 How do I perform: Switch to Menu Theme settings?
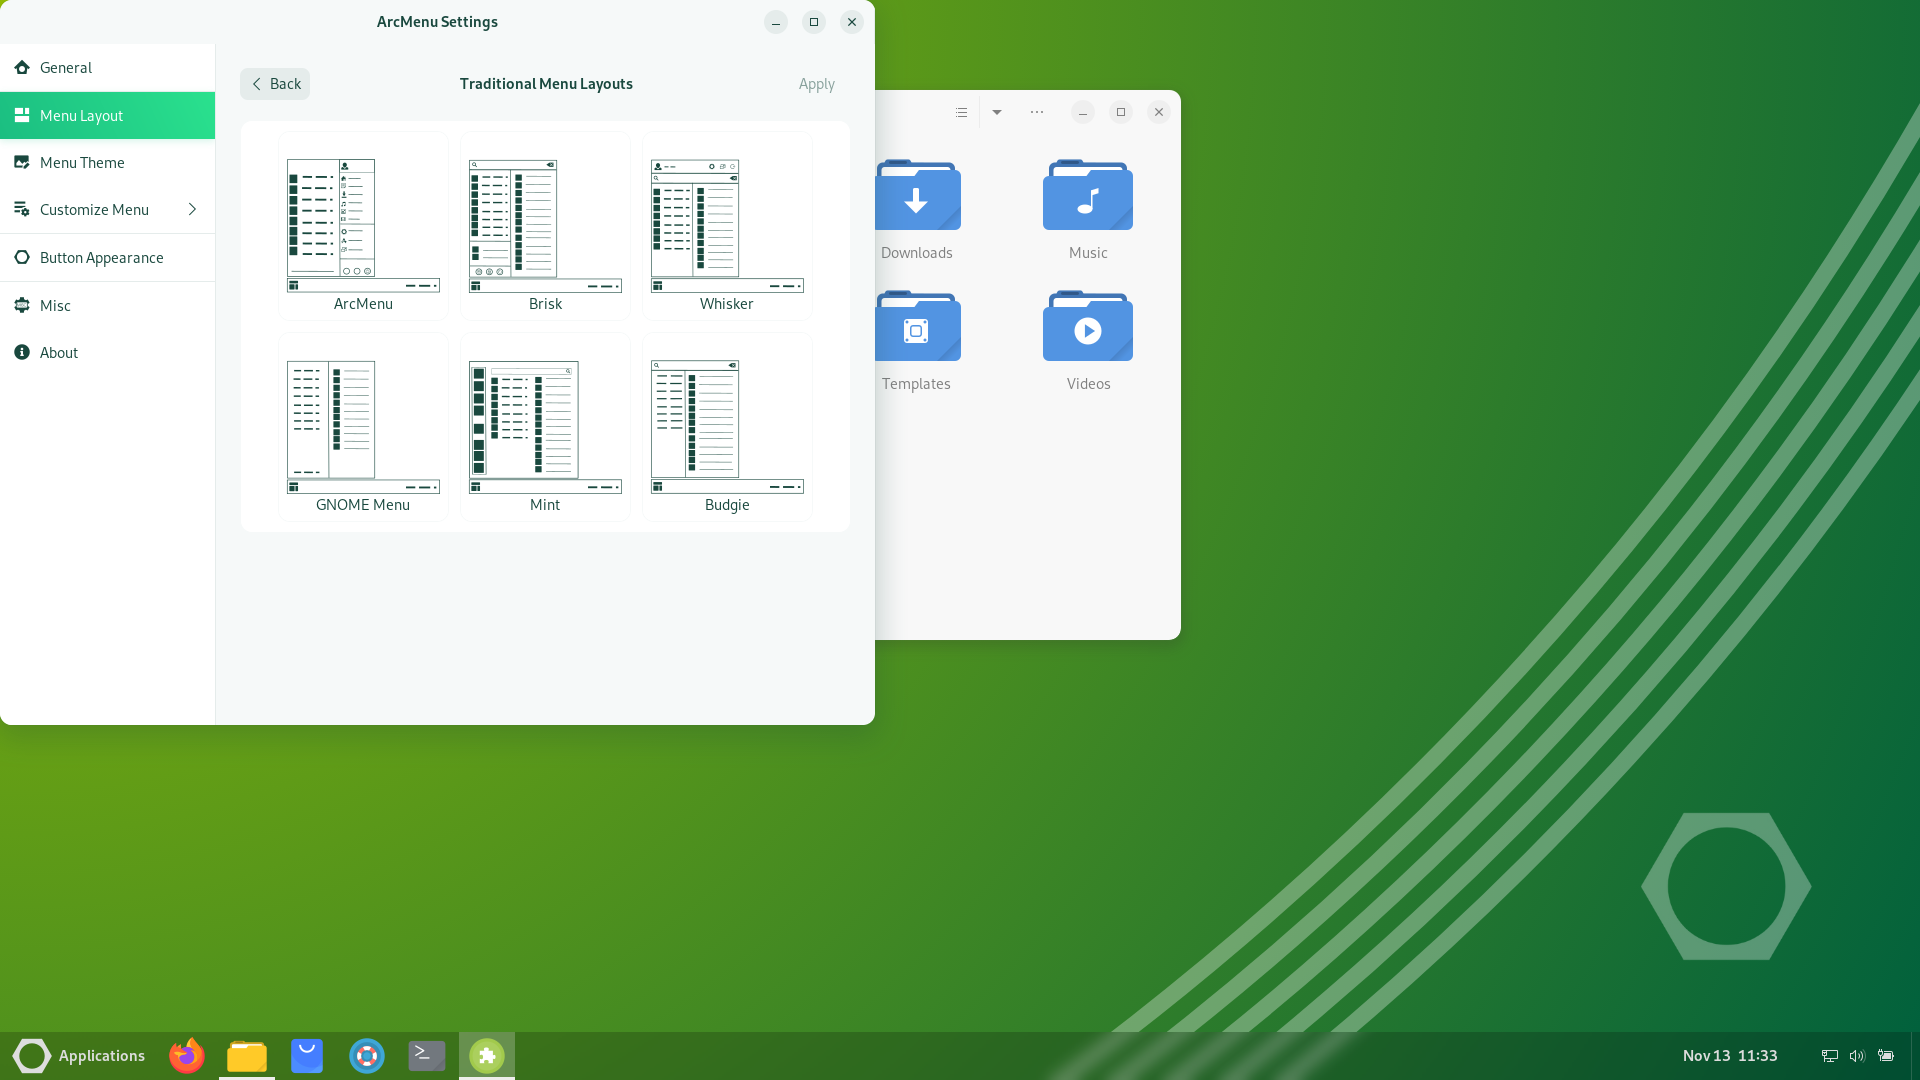click(107, 163)
